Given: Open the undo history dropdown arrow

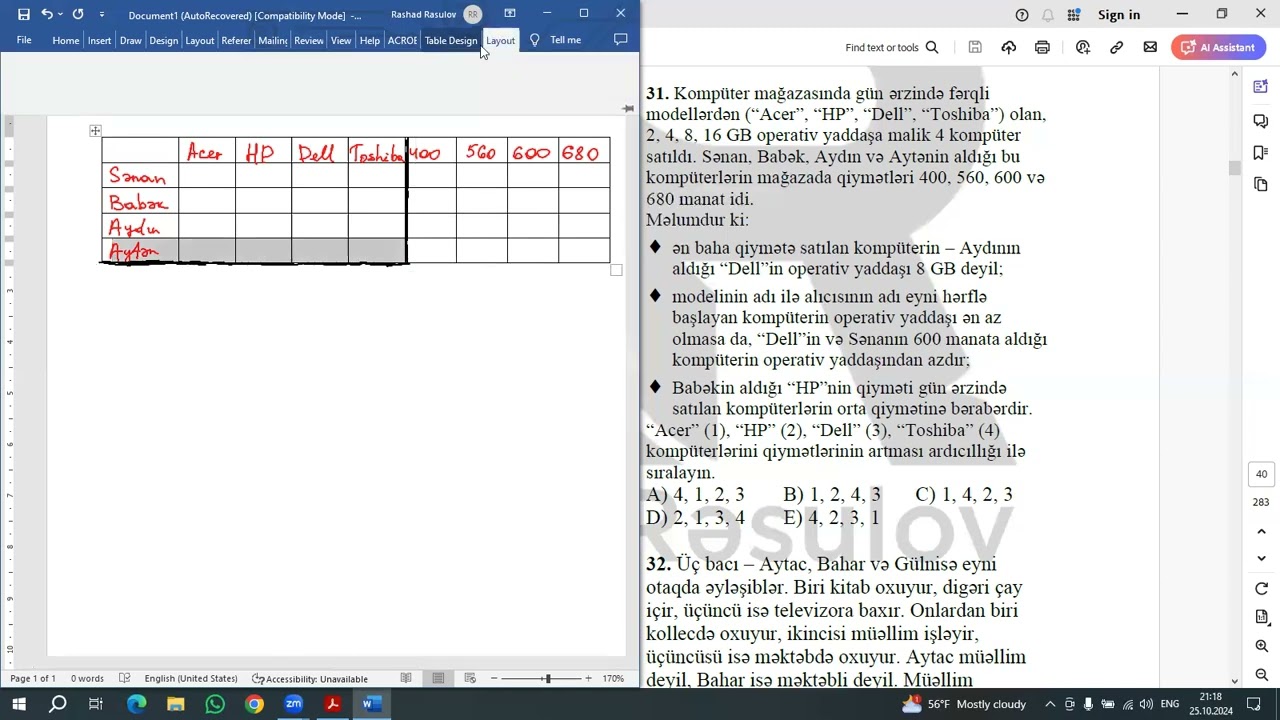Looking at the screenshot, I should [x=60, y=14].
